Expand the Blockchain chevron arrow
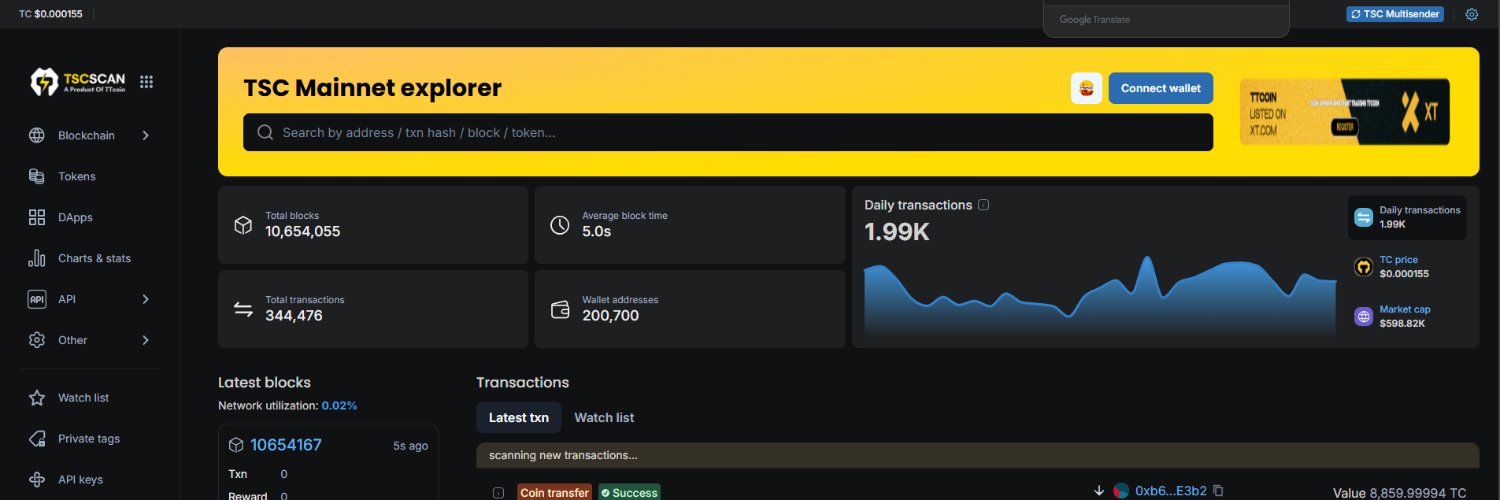This screenshot has width=1500, height=500. coord(145,135)
